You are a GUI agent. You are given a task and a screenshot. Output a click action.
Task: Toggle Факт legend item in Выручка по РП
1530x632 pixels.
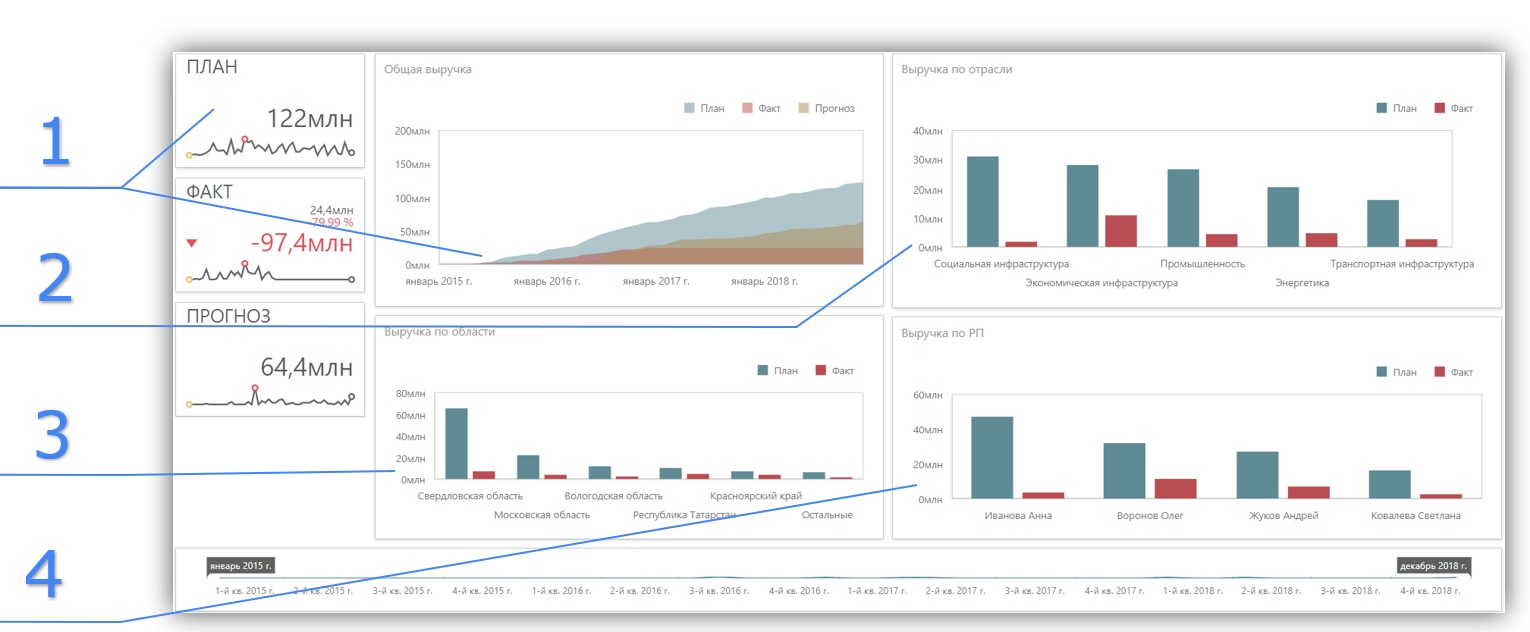[x=1454, y=372]
